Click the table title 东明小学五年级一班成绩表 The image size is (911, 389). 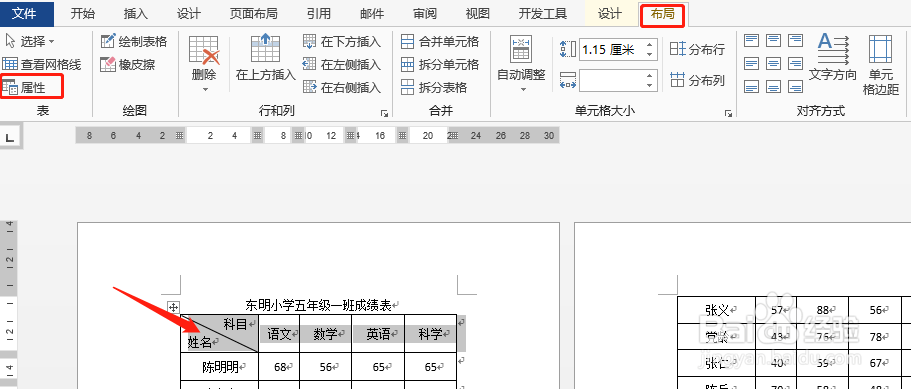point(318,305)
